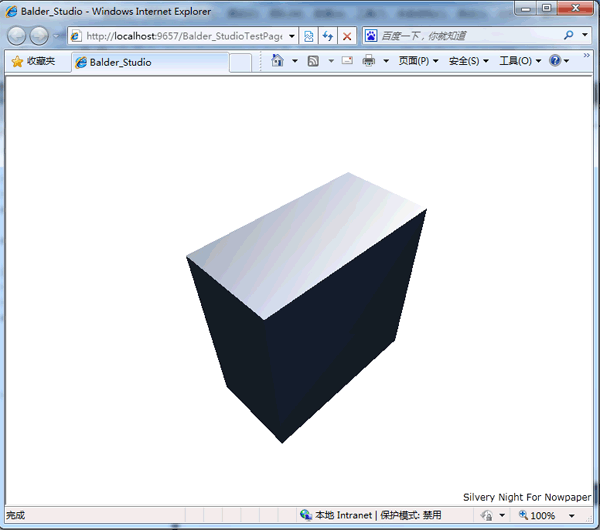Screen dimensions: 600x530
Task: Open the 收藏夹 favorites button
Action: point(33,61)
